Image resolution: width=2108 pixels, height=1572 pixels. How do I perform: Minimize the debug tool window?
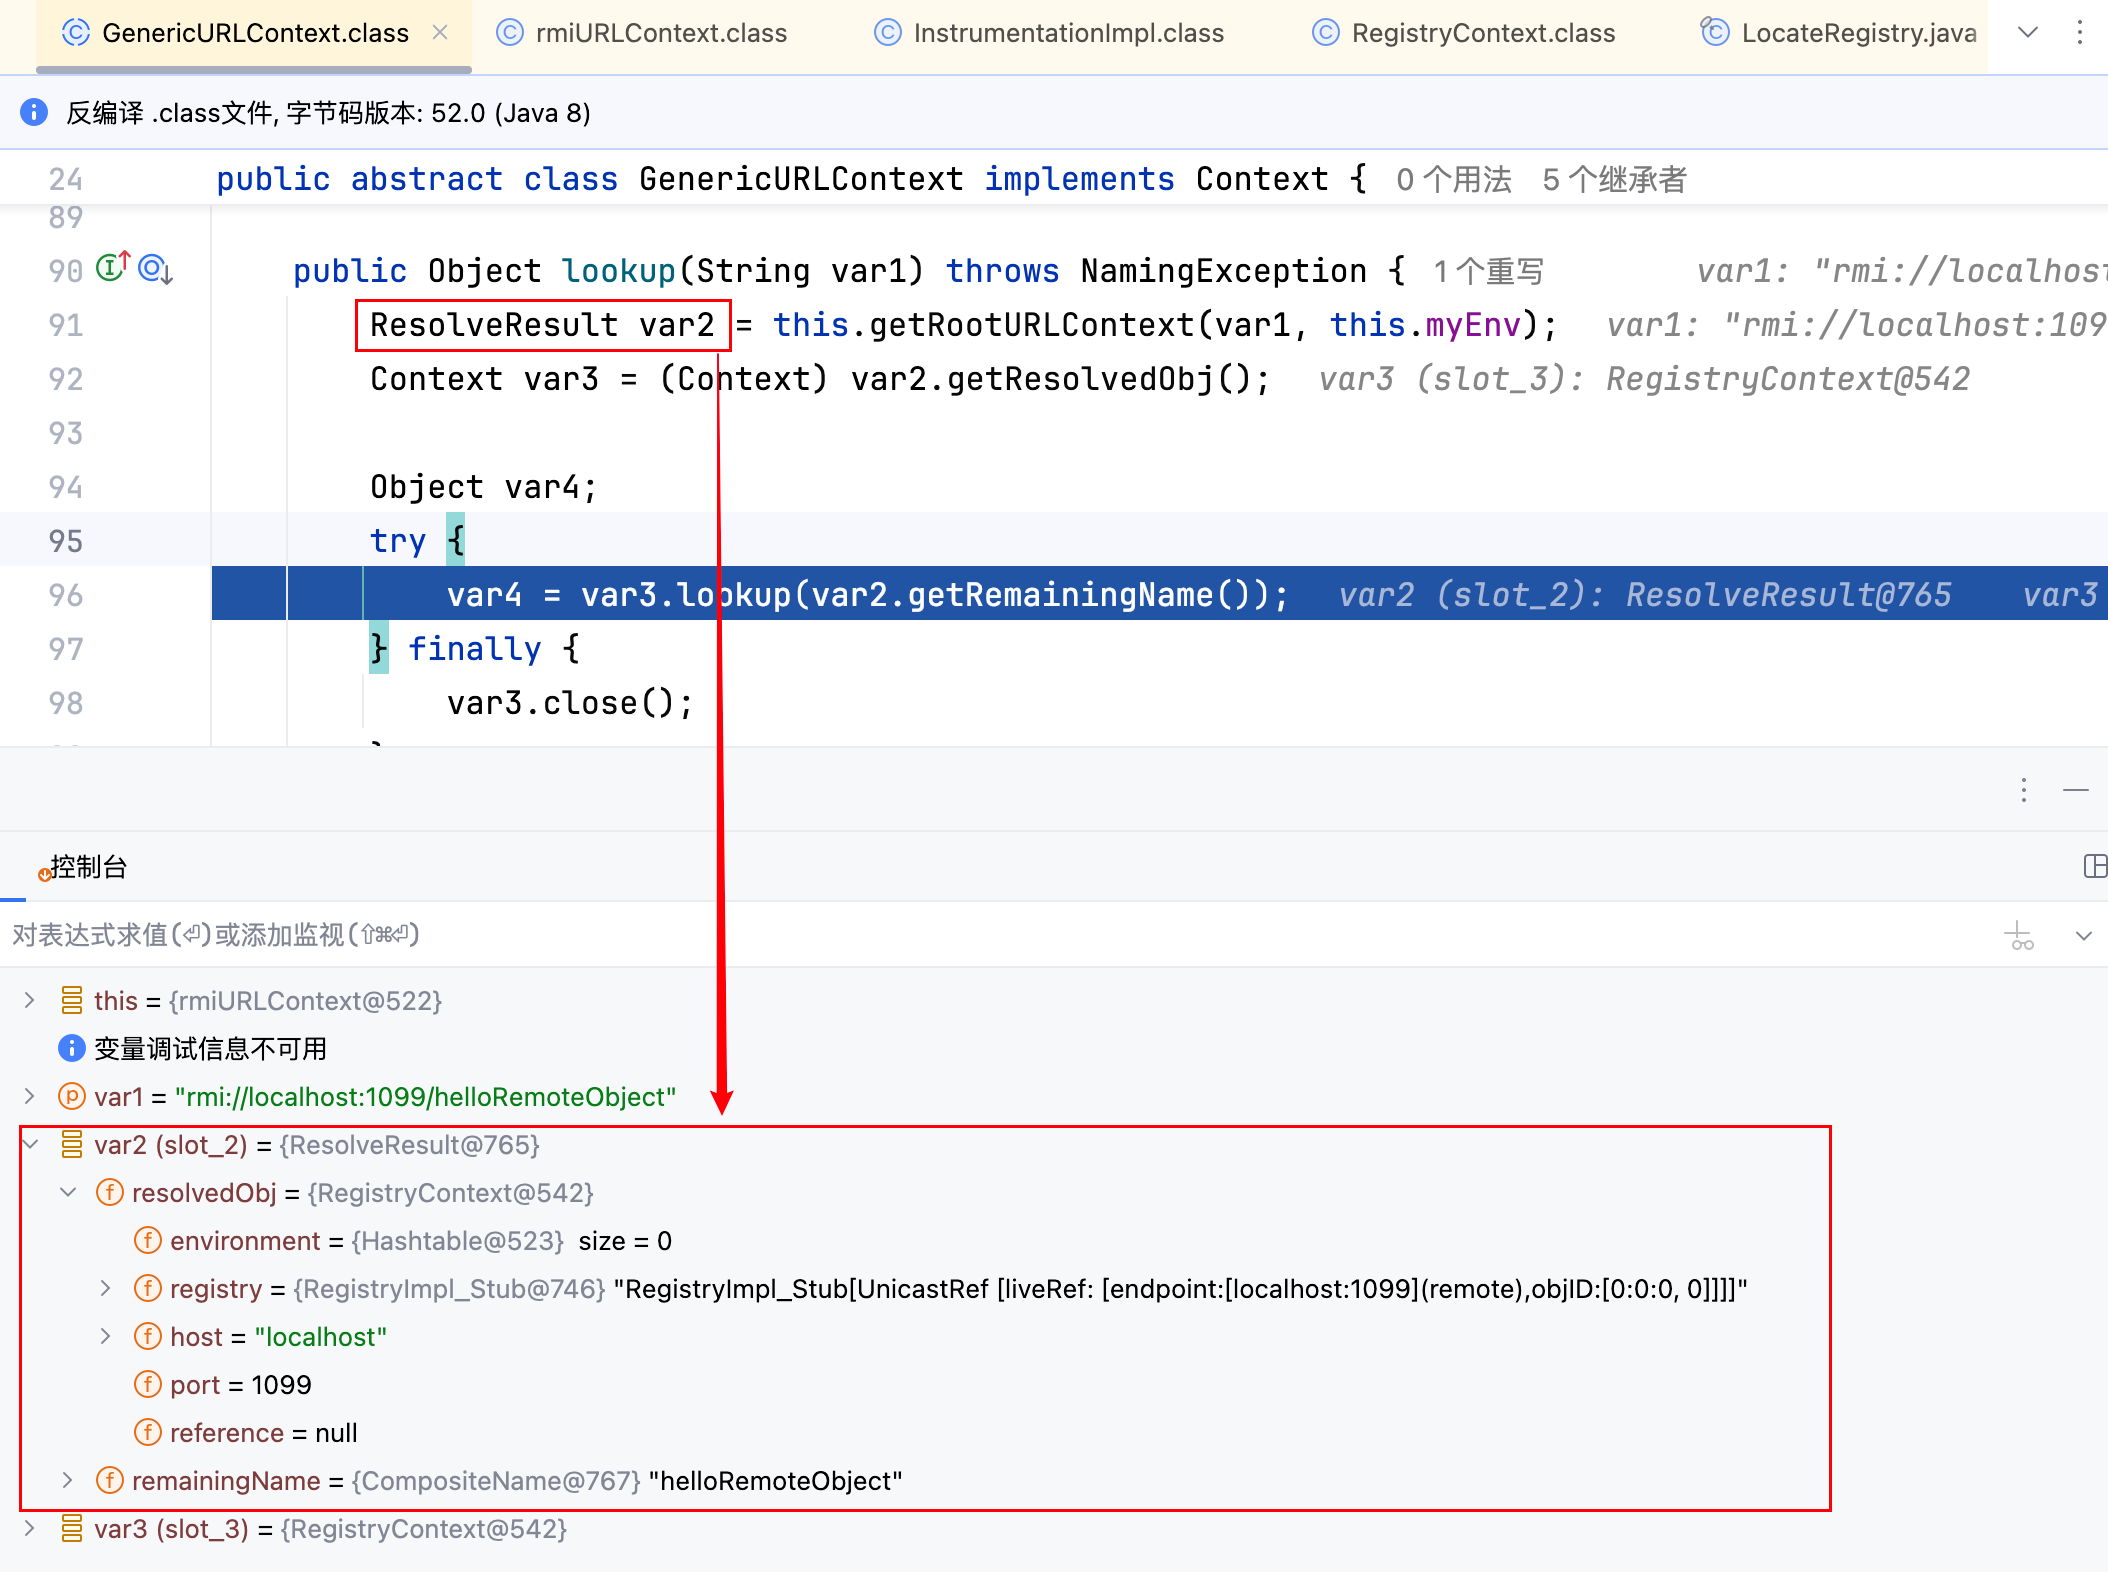(2075, 790)
